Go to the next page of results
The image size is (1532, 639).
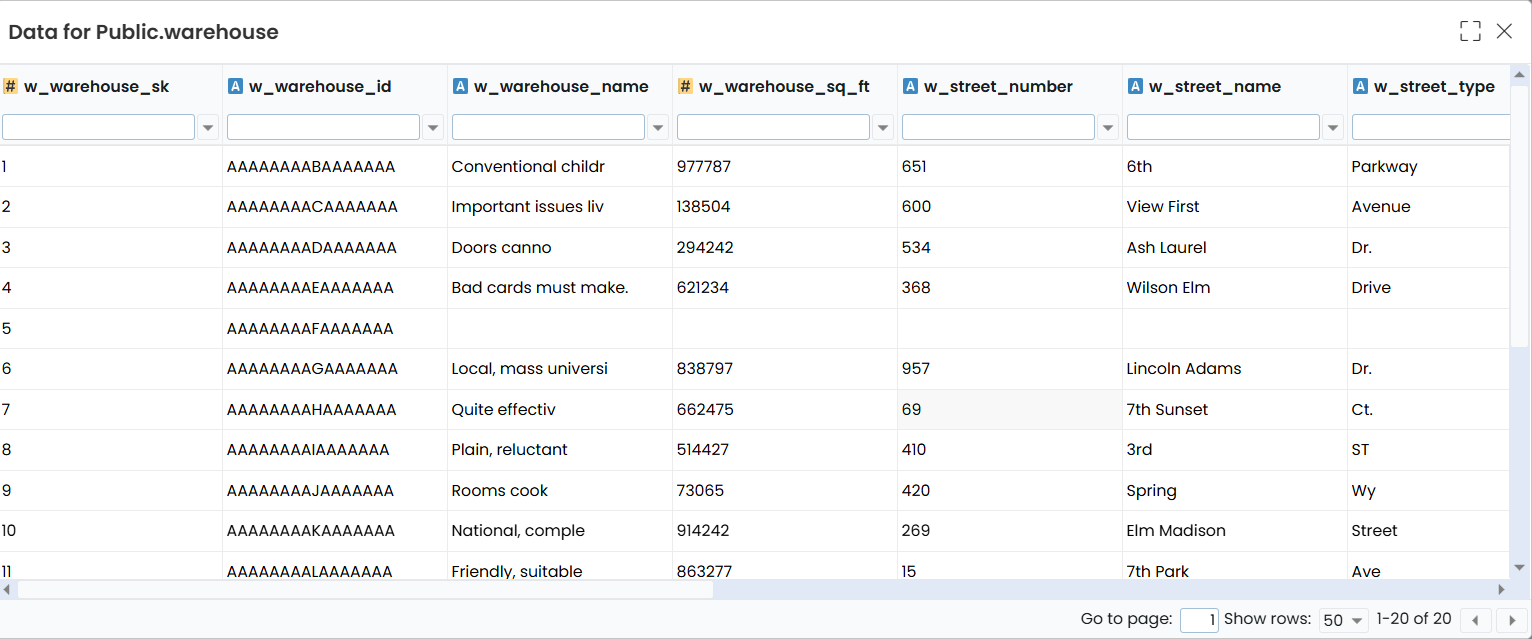pyautogui.click(x=1511, y=620)
